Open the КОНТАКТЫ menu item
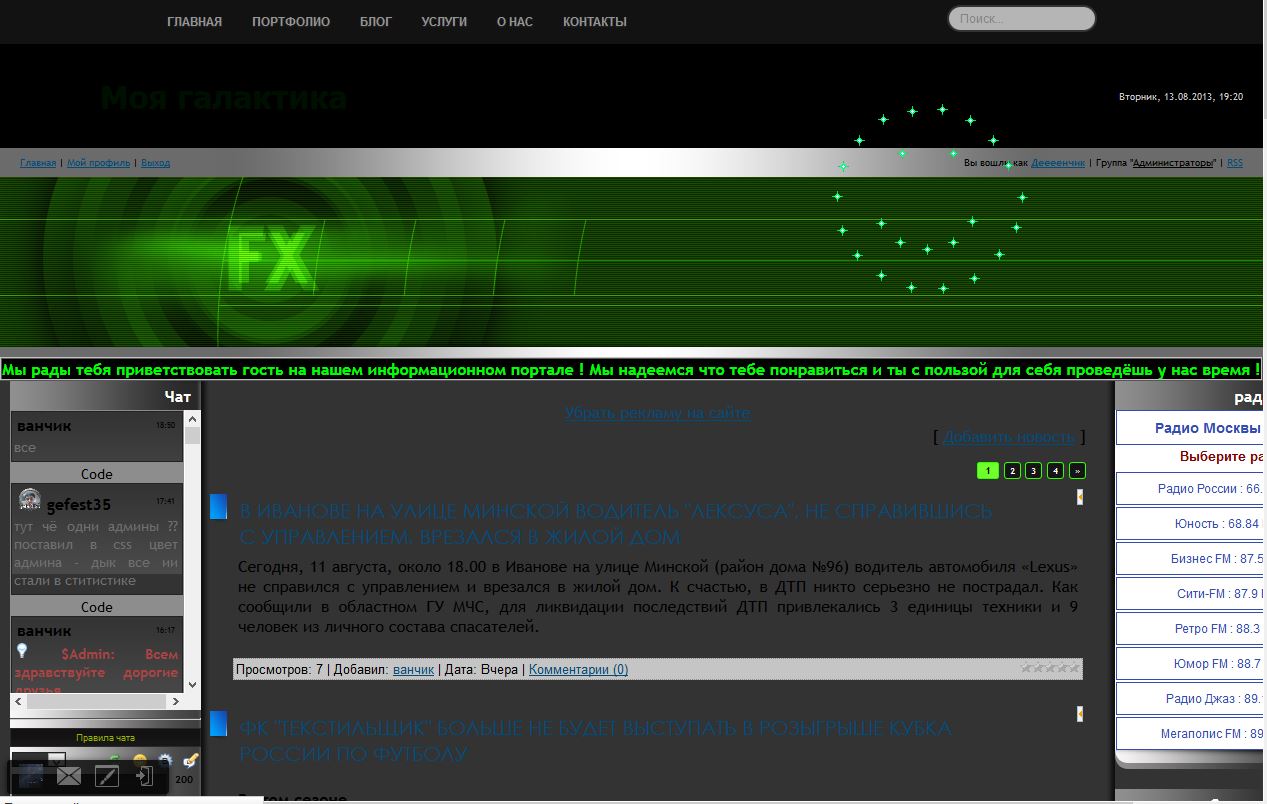This screenshot has width=1267, height=804. pos(594,22)
